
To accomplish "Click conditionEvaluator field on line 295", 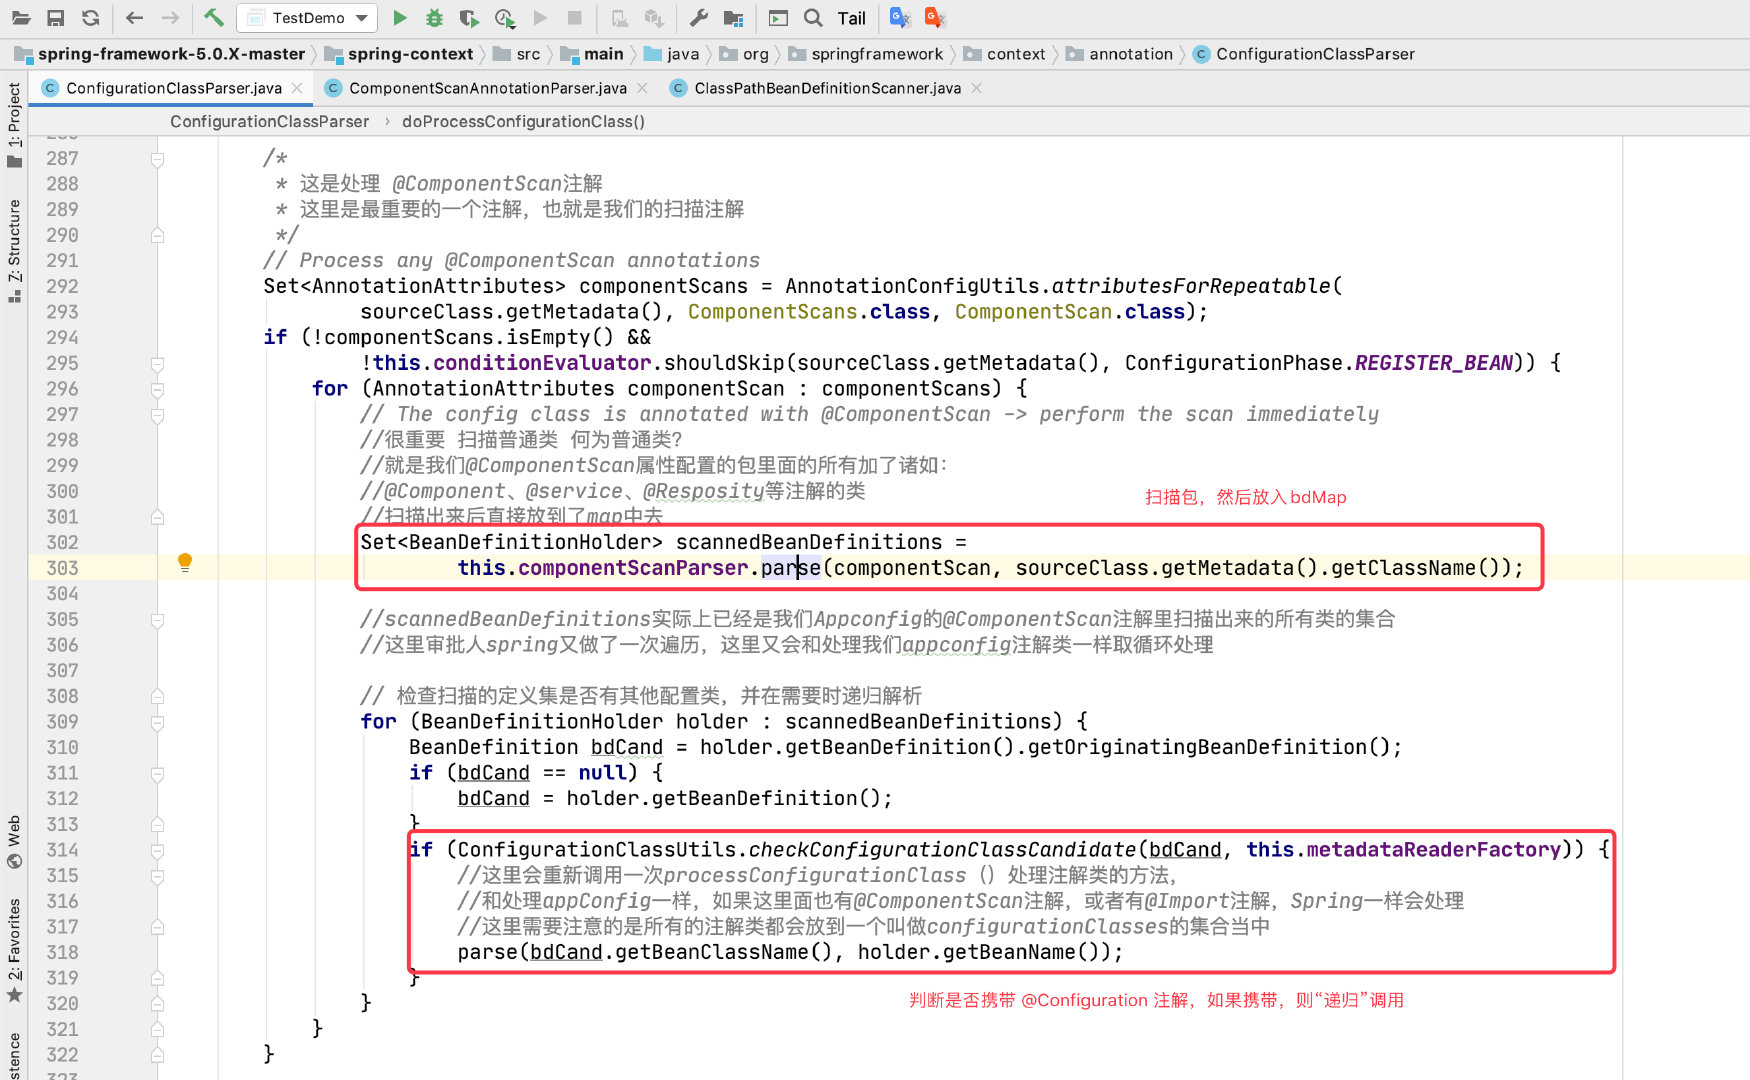I will pos(542,363).
